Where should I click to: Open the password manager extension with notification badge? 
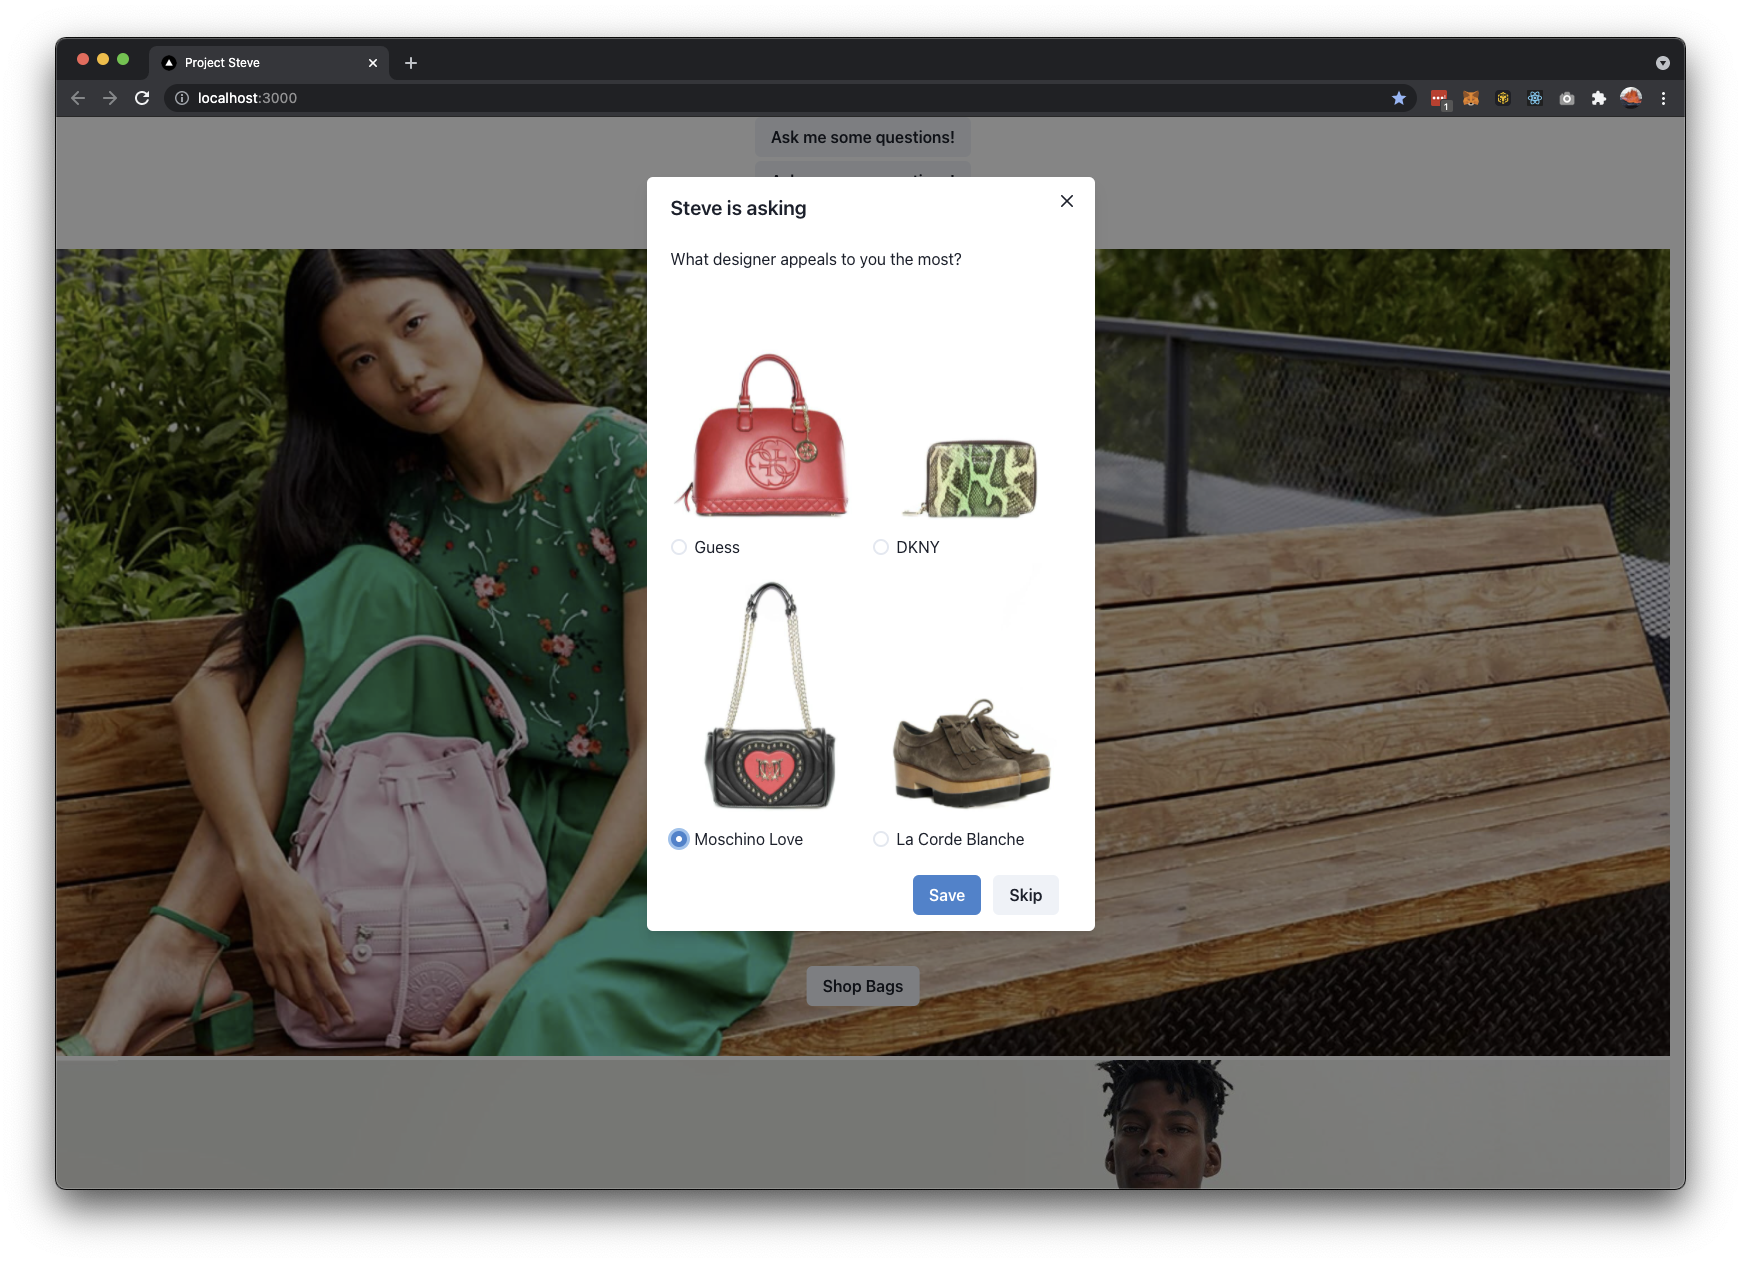pos(1440,98)
